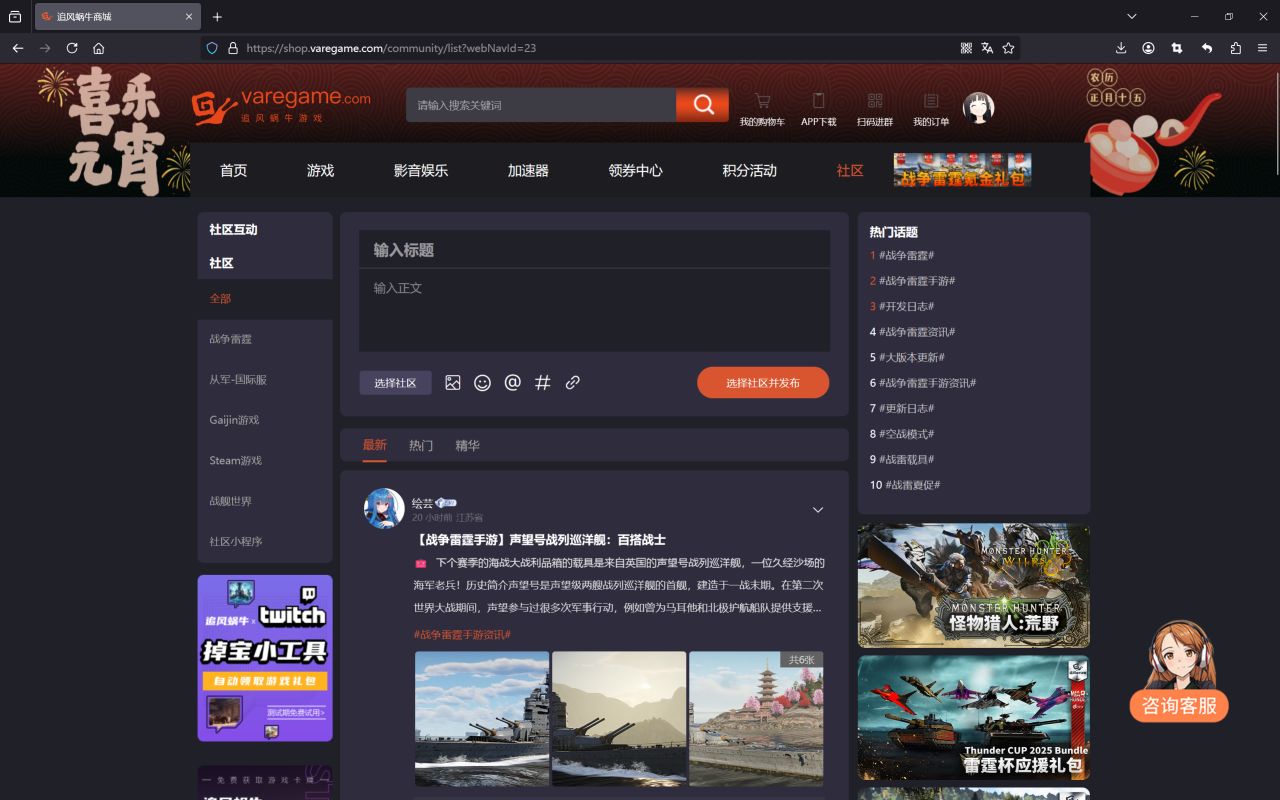Click the search keyword input field
Viewport: 1280px width, 800px height.
click(541, 105)
